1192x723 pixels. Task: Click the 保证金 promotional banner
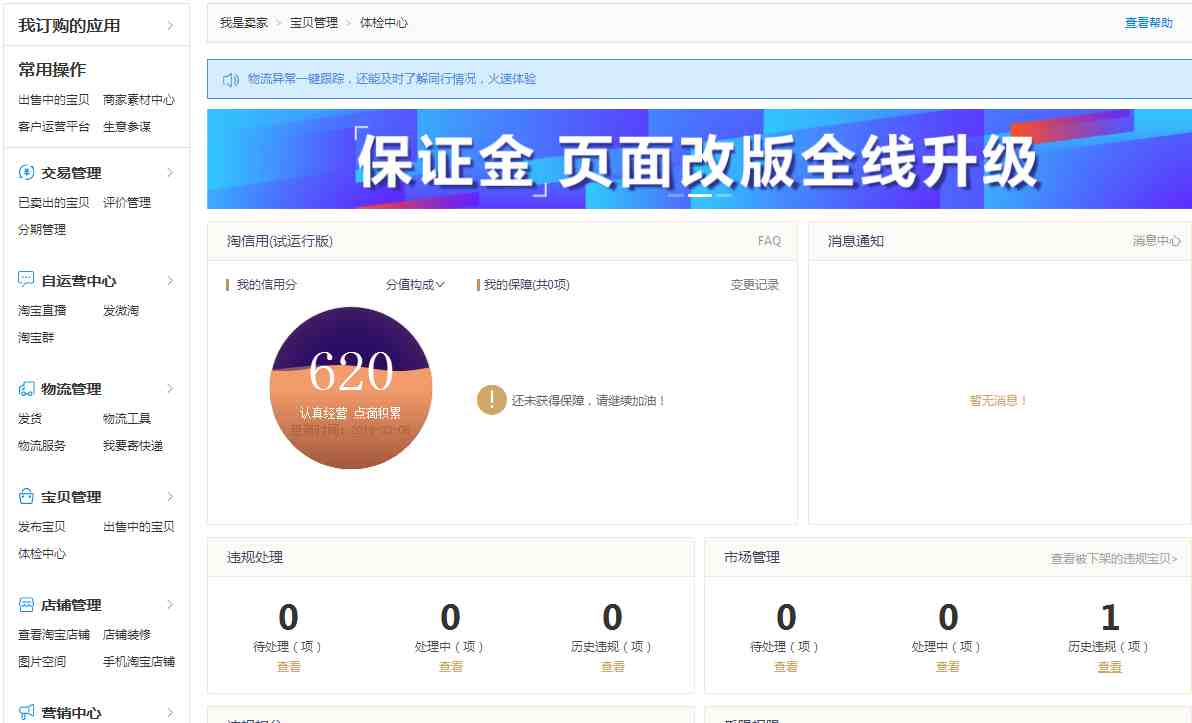pos(699,159)
